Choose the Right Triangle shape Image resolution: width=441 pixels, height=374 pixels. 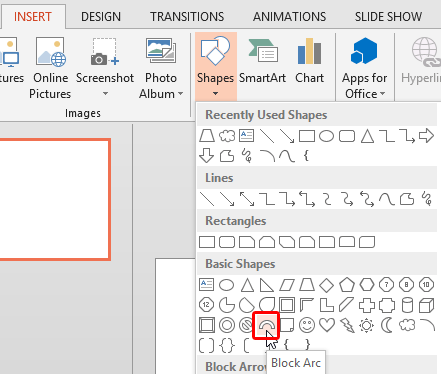267,285
